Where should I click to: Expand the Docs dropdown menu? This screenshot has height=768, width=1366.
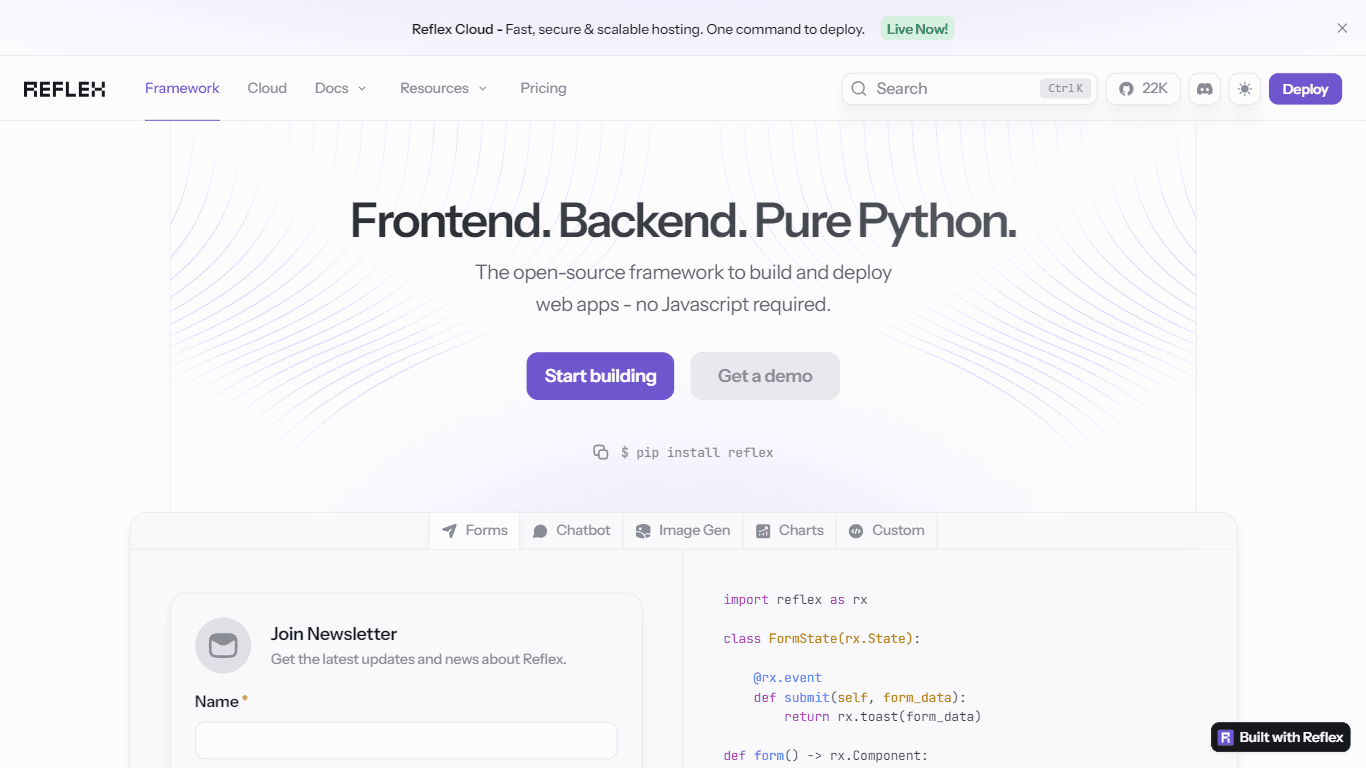pyautogui.click(x=341, y=88)
